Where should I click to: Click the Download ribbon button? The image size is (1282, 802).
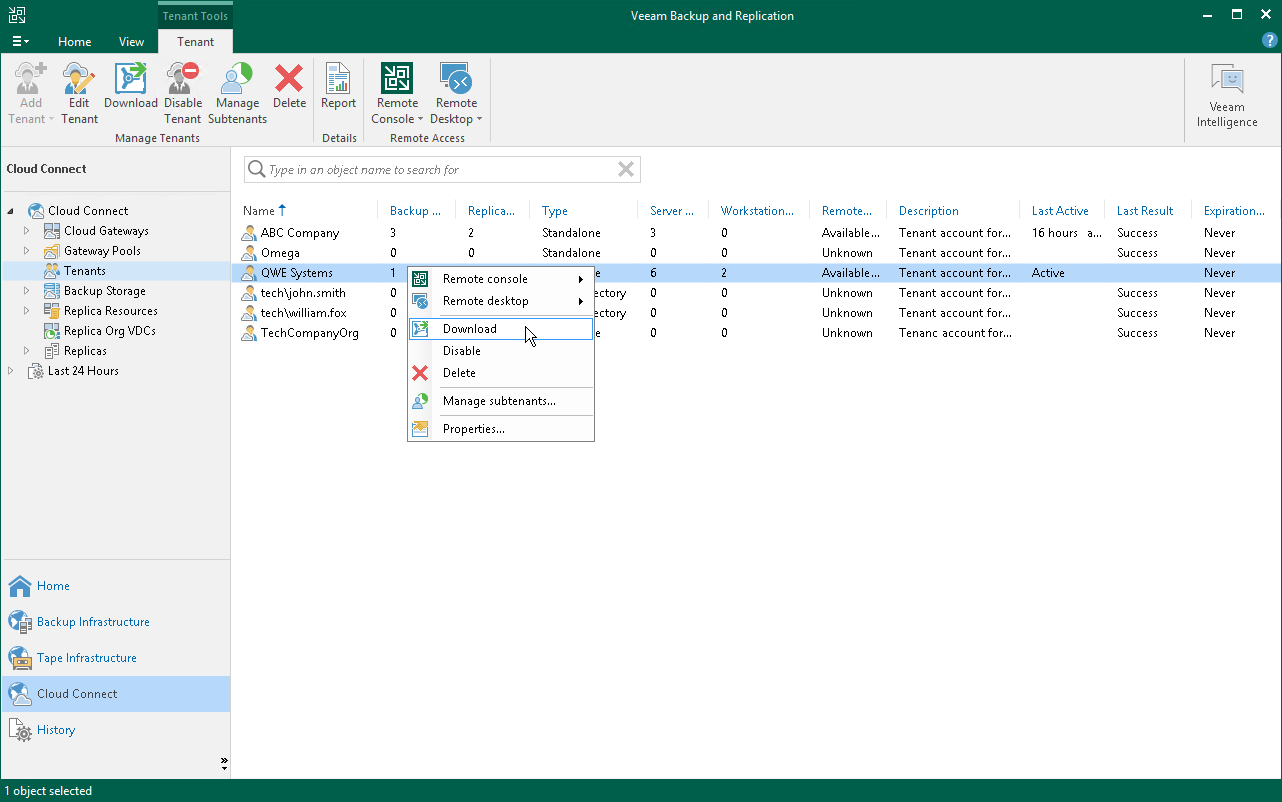131,92
